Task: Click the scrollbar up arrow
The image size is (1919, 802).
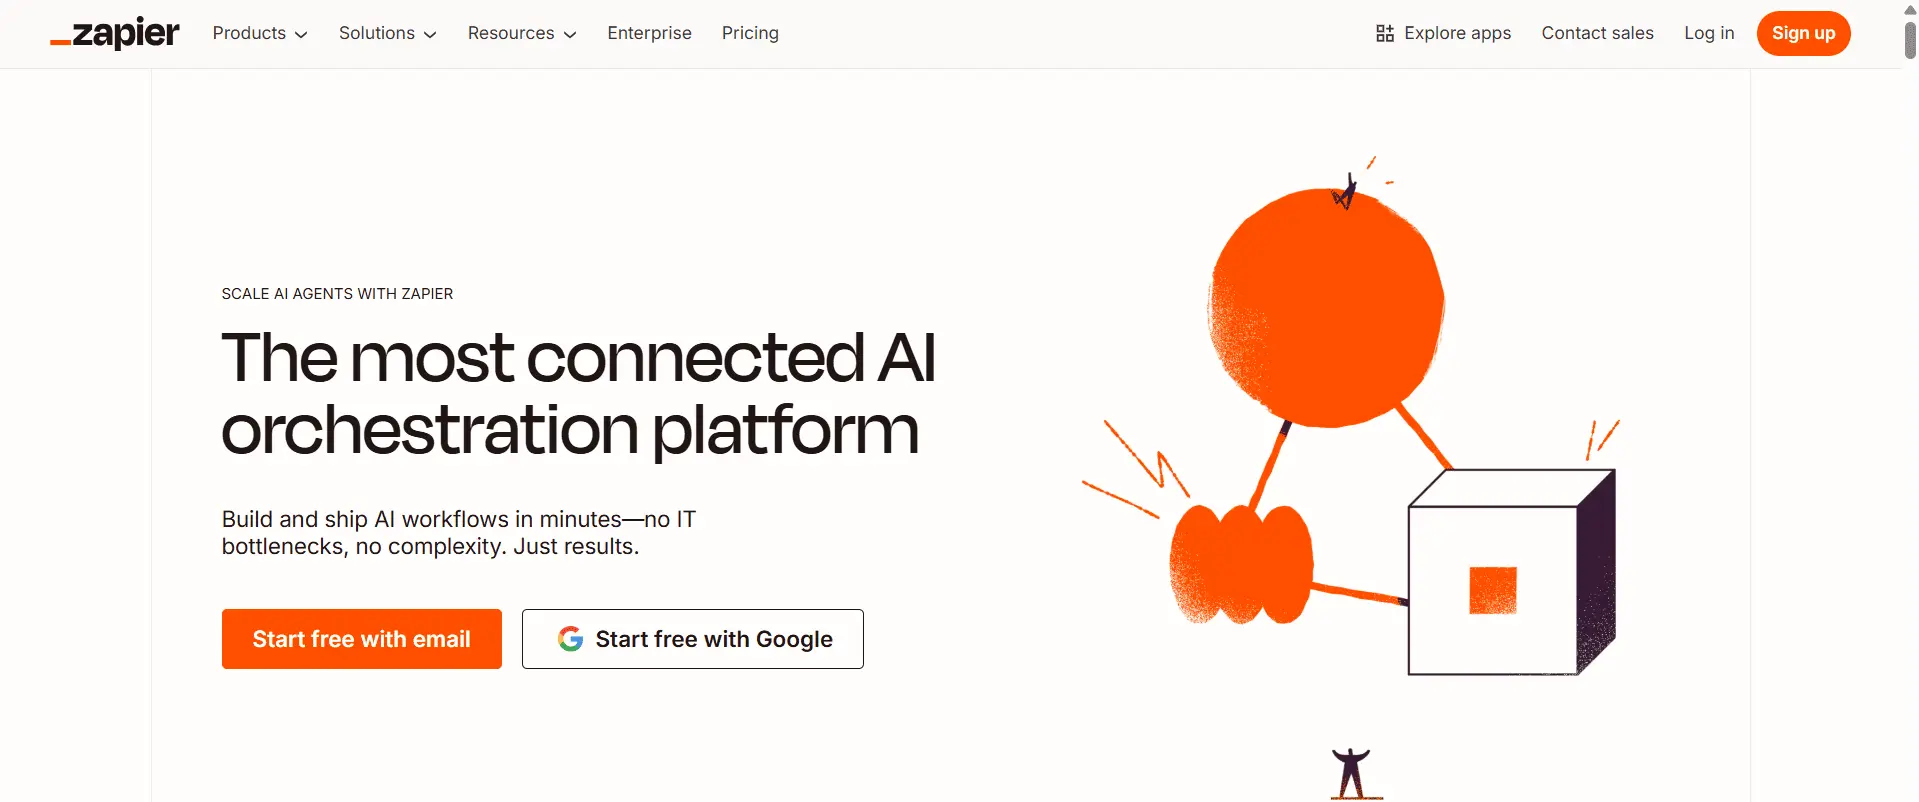Action: click(1910, 9)
